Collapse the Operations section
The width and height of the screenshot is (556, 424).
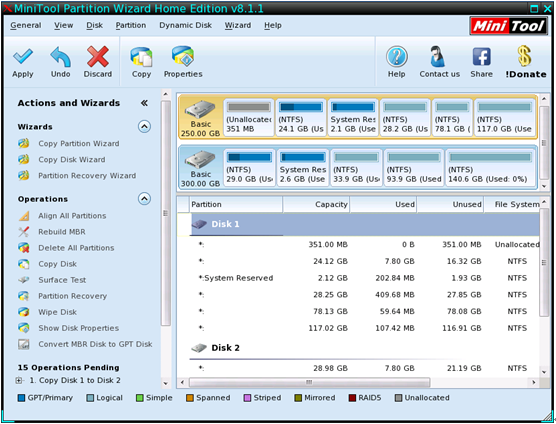click(x=144, y=199)
